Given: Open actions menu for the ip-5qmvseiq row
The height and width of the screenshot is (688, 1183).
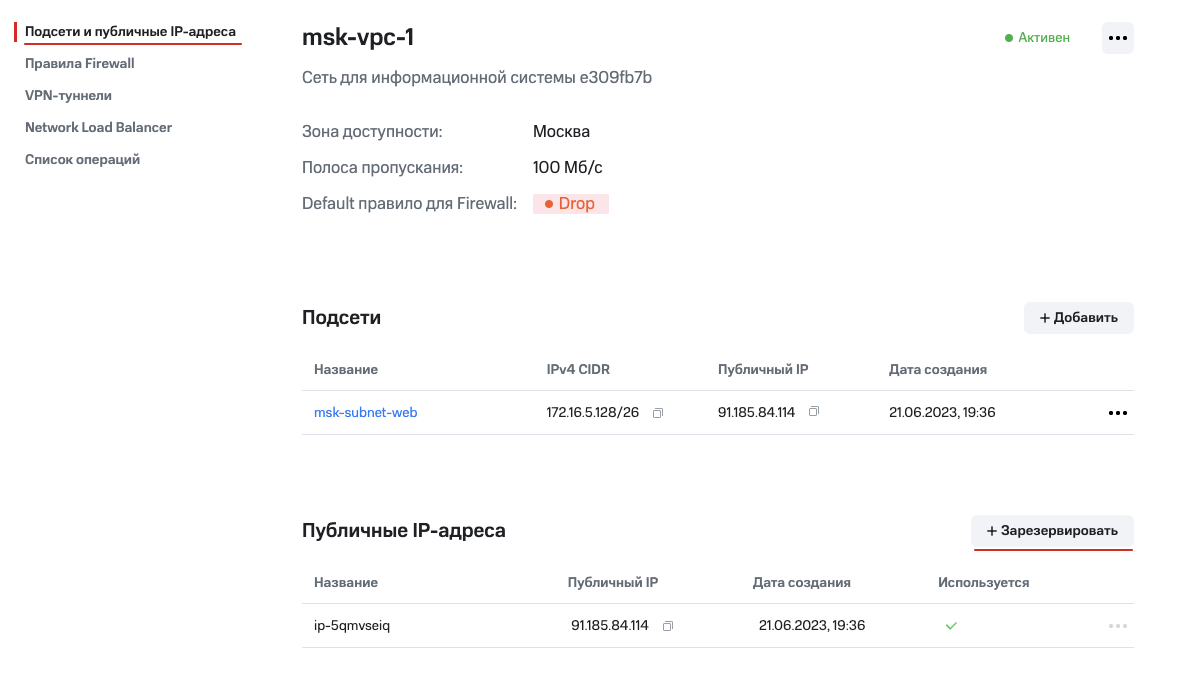Looking at the screenshot, I should [x=1117, y=626].
